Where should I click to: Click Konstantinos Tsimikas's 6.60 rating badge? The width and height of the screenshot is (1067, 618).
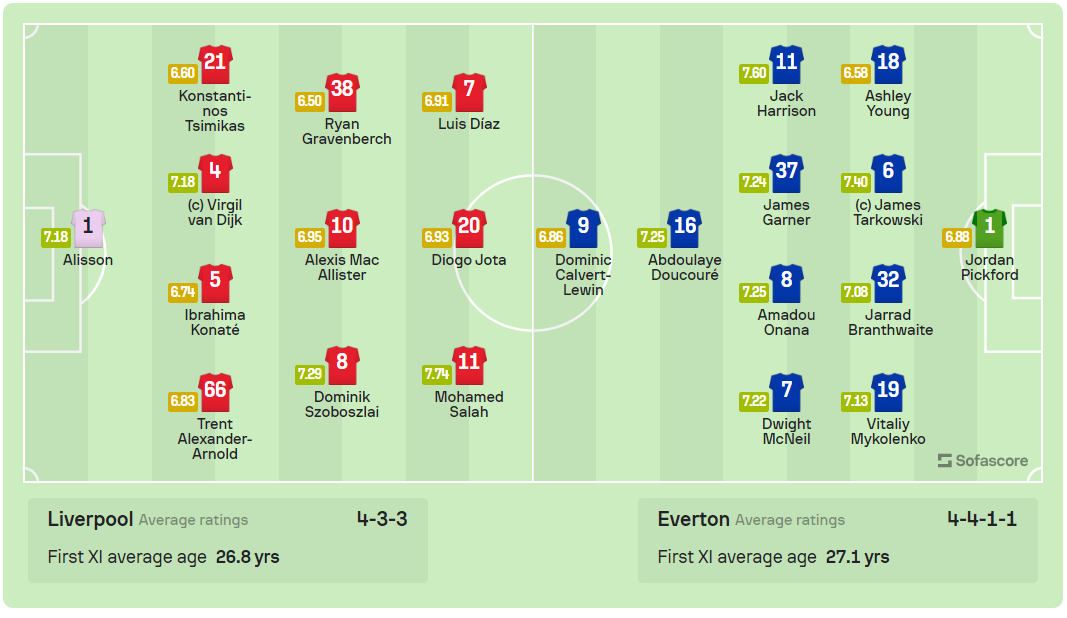tap(183, 73)
